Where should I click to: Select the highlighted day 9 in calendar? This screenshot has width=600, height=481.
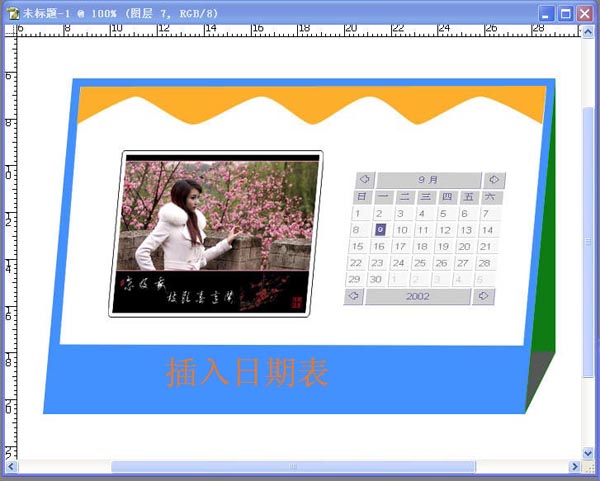point(380,229)
